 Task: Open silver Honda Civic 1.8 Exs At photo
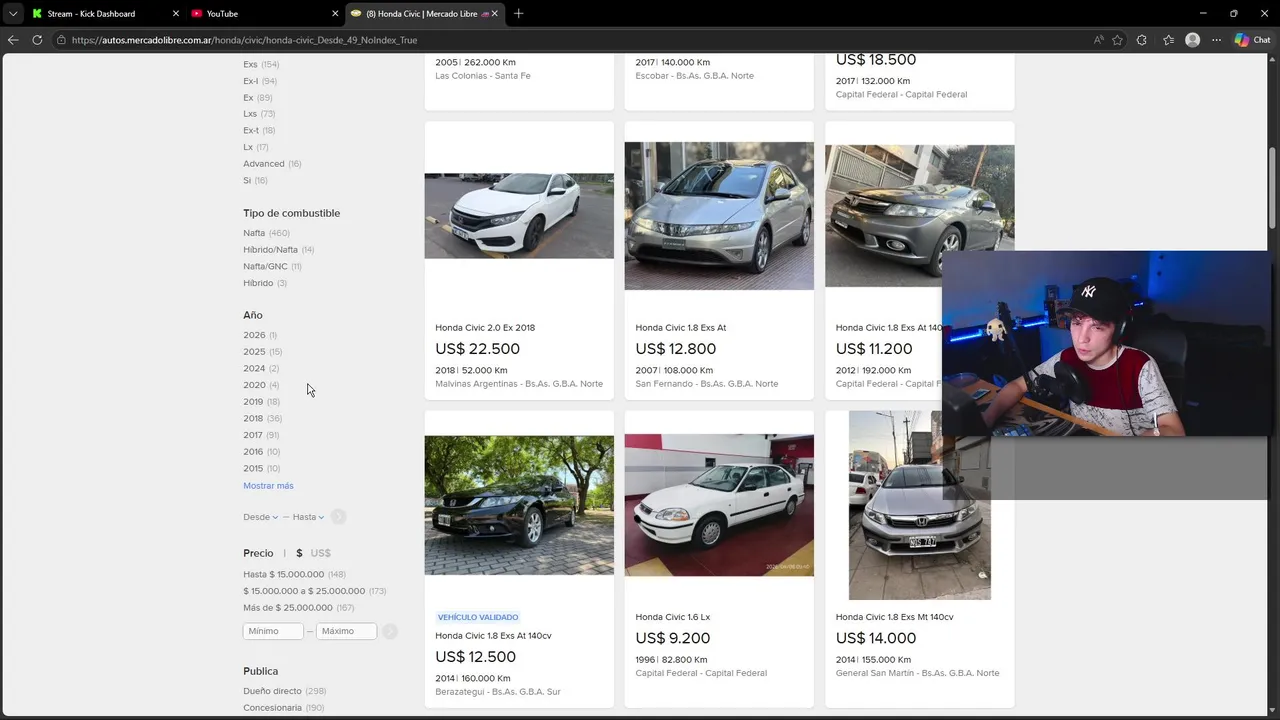coord(719,216)
